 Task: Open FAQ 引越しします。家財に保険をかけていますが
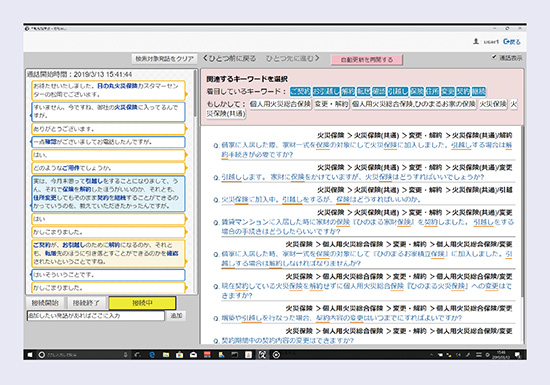point(353,177)
